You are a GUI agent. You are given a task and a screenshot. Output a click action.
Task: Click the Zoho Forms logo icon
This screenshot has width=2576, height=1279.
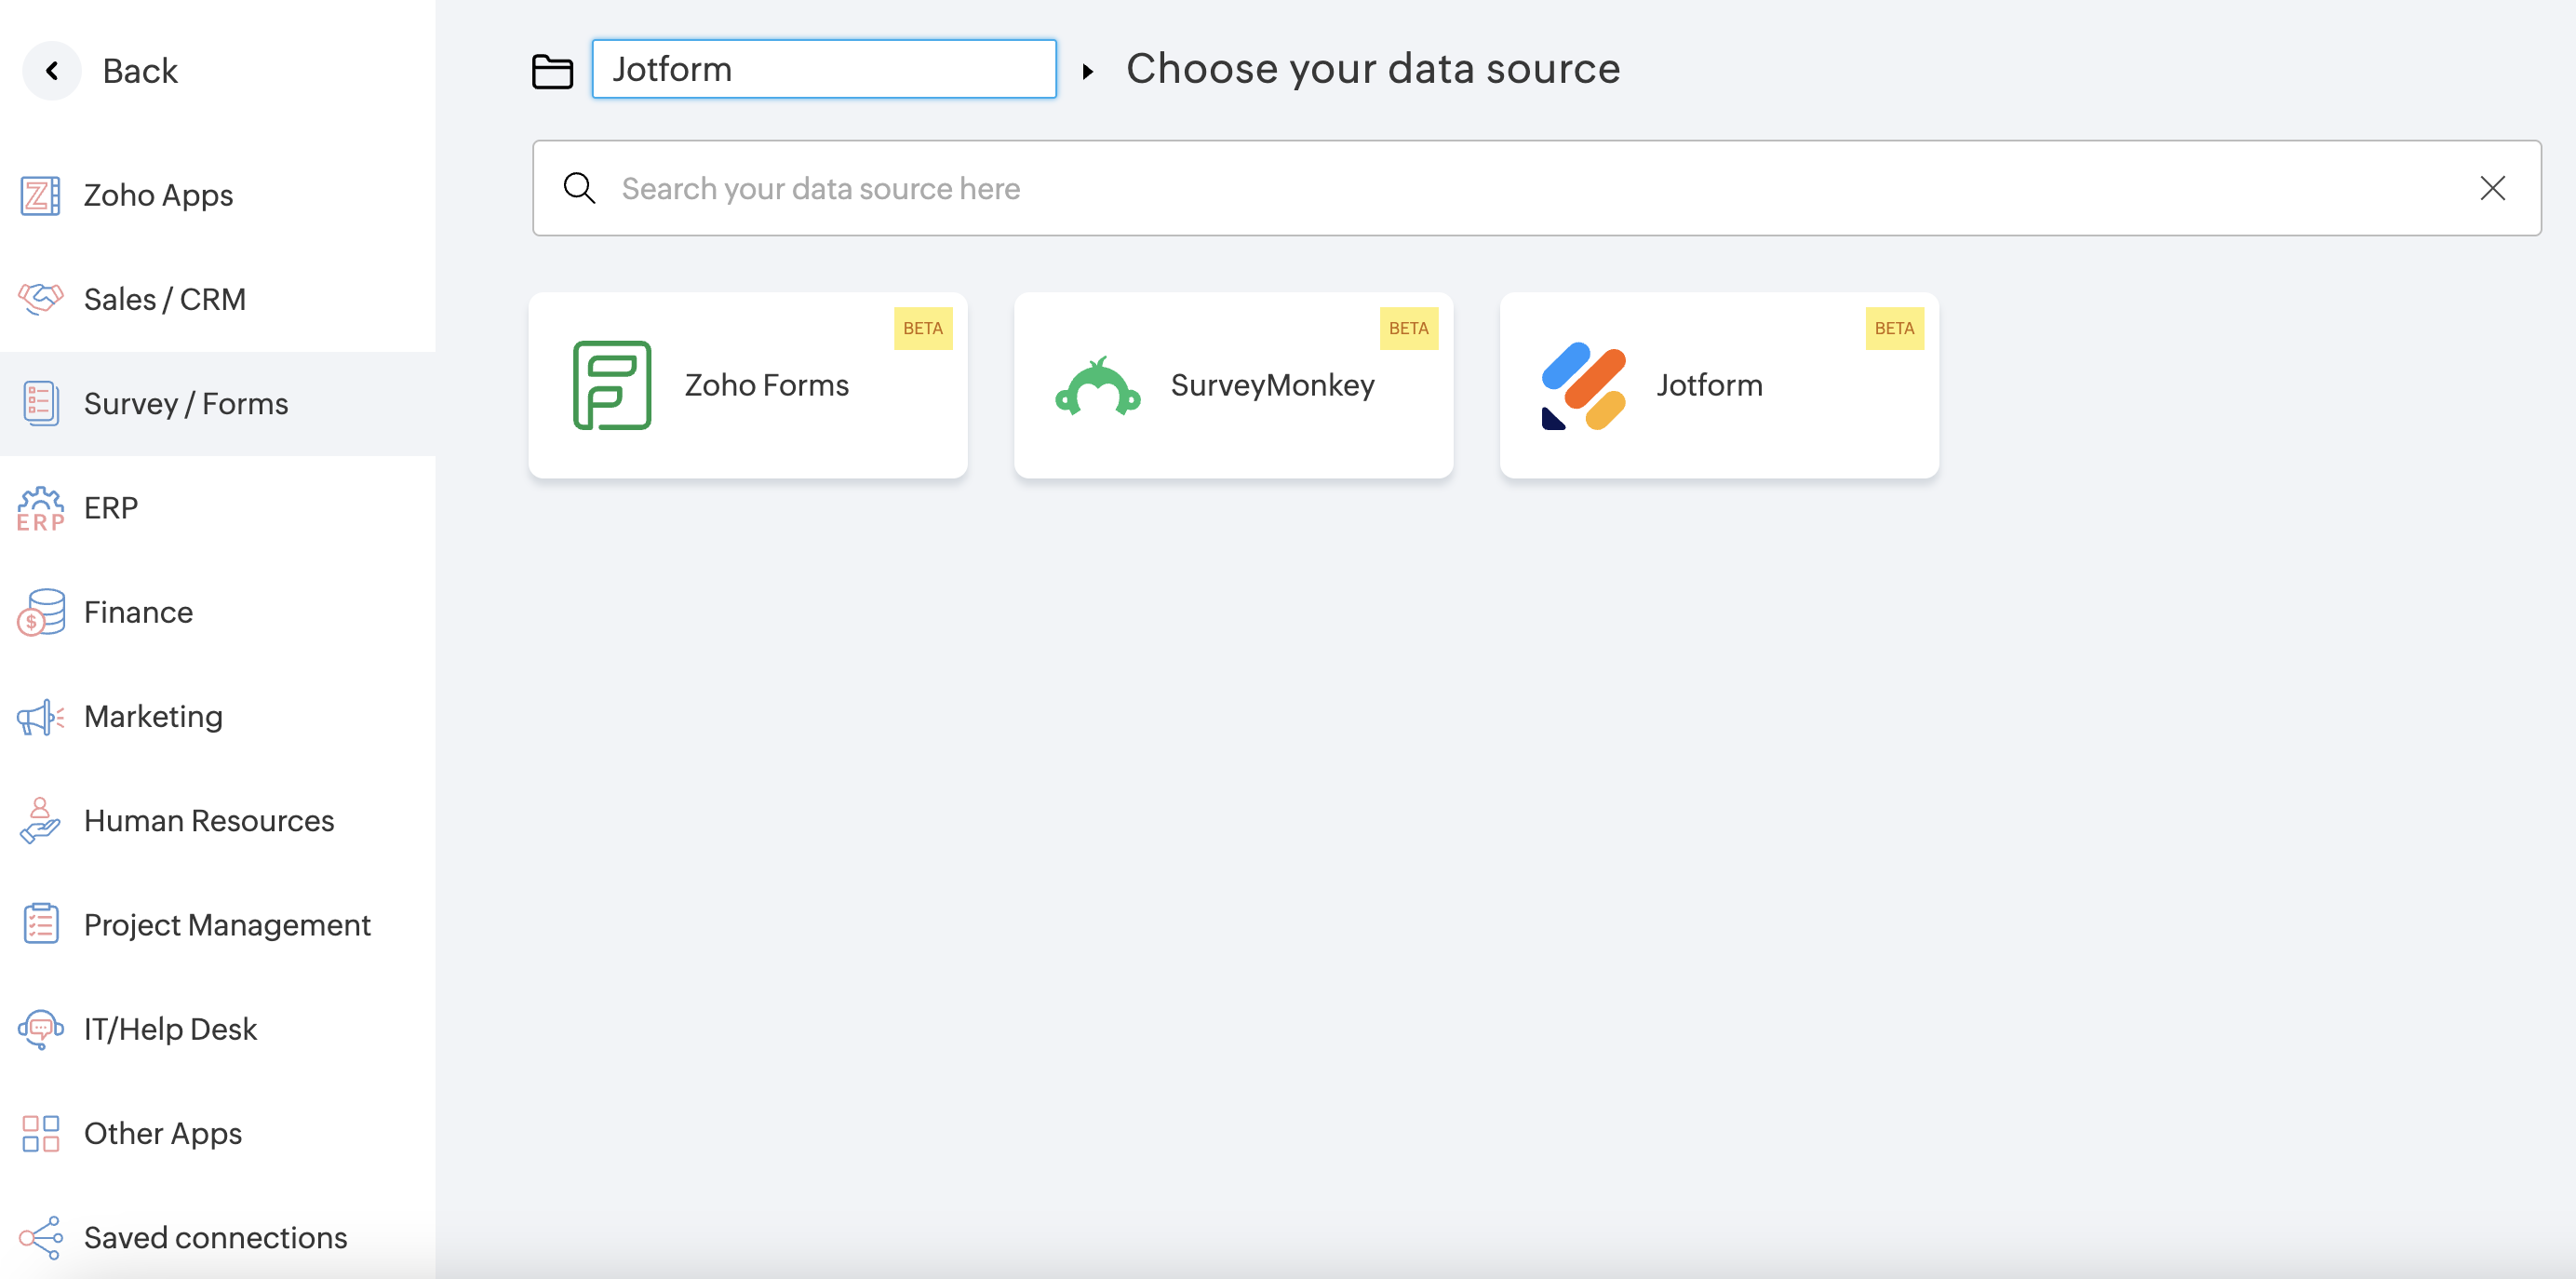(x=611, y=385)
